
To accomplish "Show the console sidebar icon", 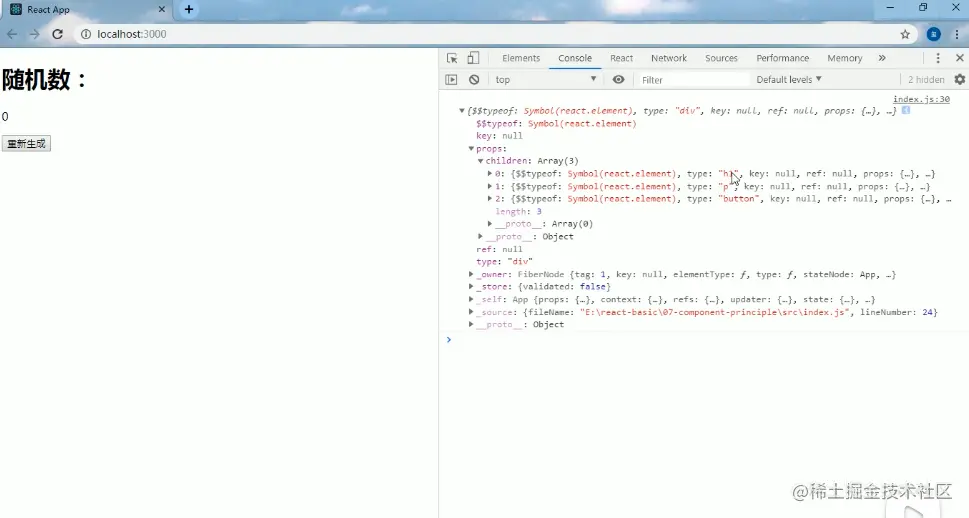I will click(x=451, y=80).
